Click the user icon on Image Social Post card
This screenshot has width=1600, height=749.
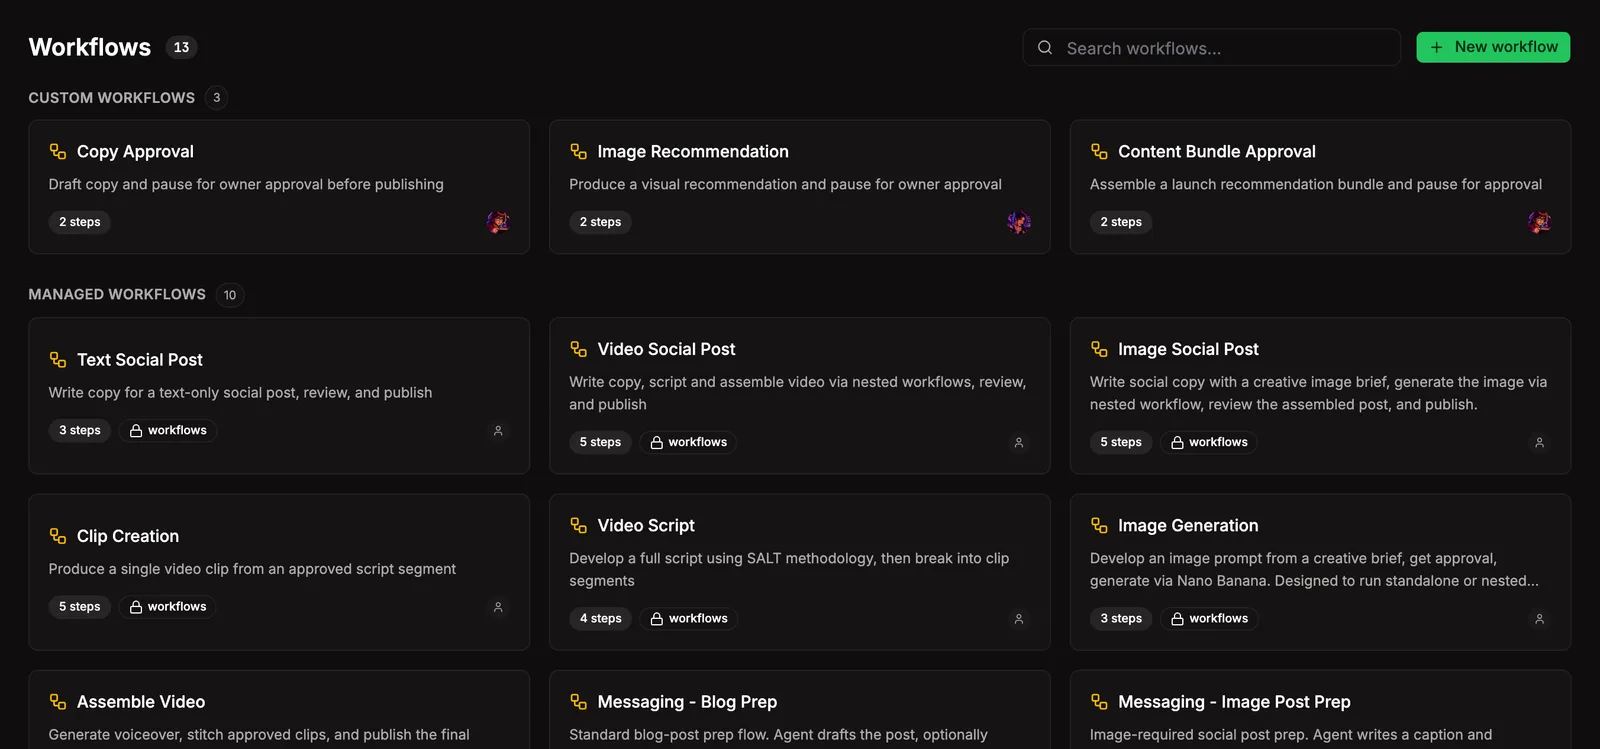coord(1540,442)
